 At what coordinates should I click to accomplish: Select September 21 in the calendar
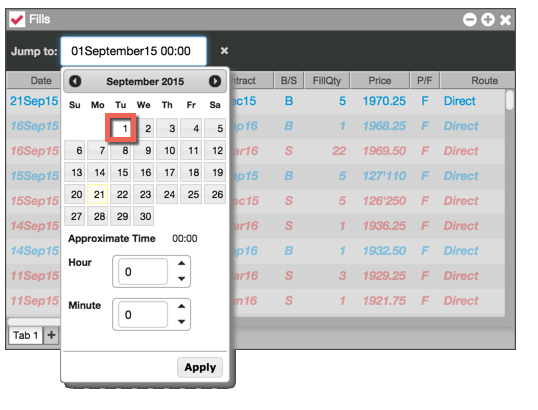[98, 194]
